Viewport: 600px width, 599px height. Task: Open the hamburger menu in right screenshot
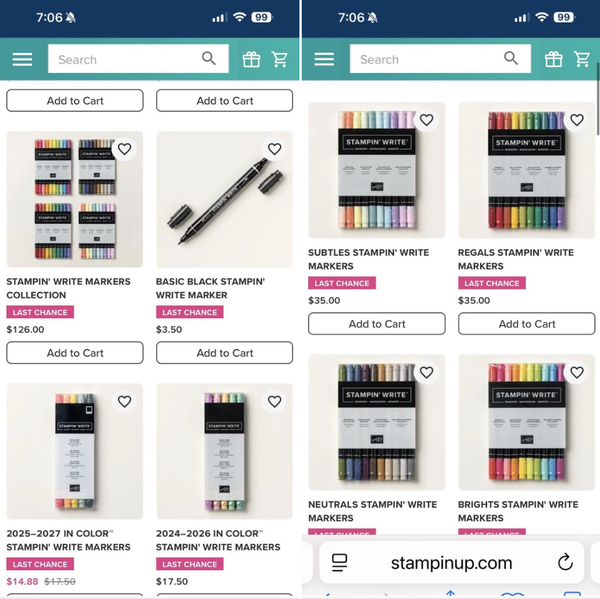coord(324,60)
